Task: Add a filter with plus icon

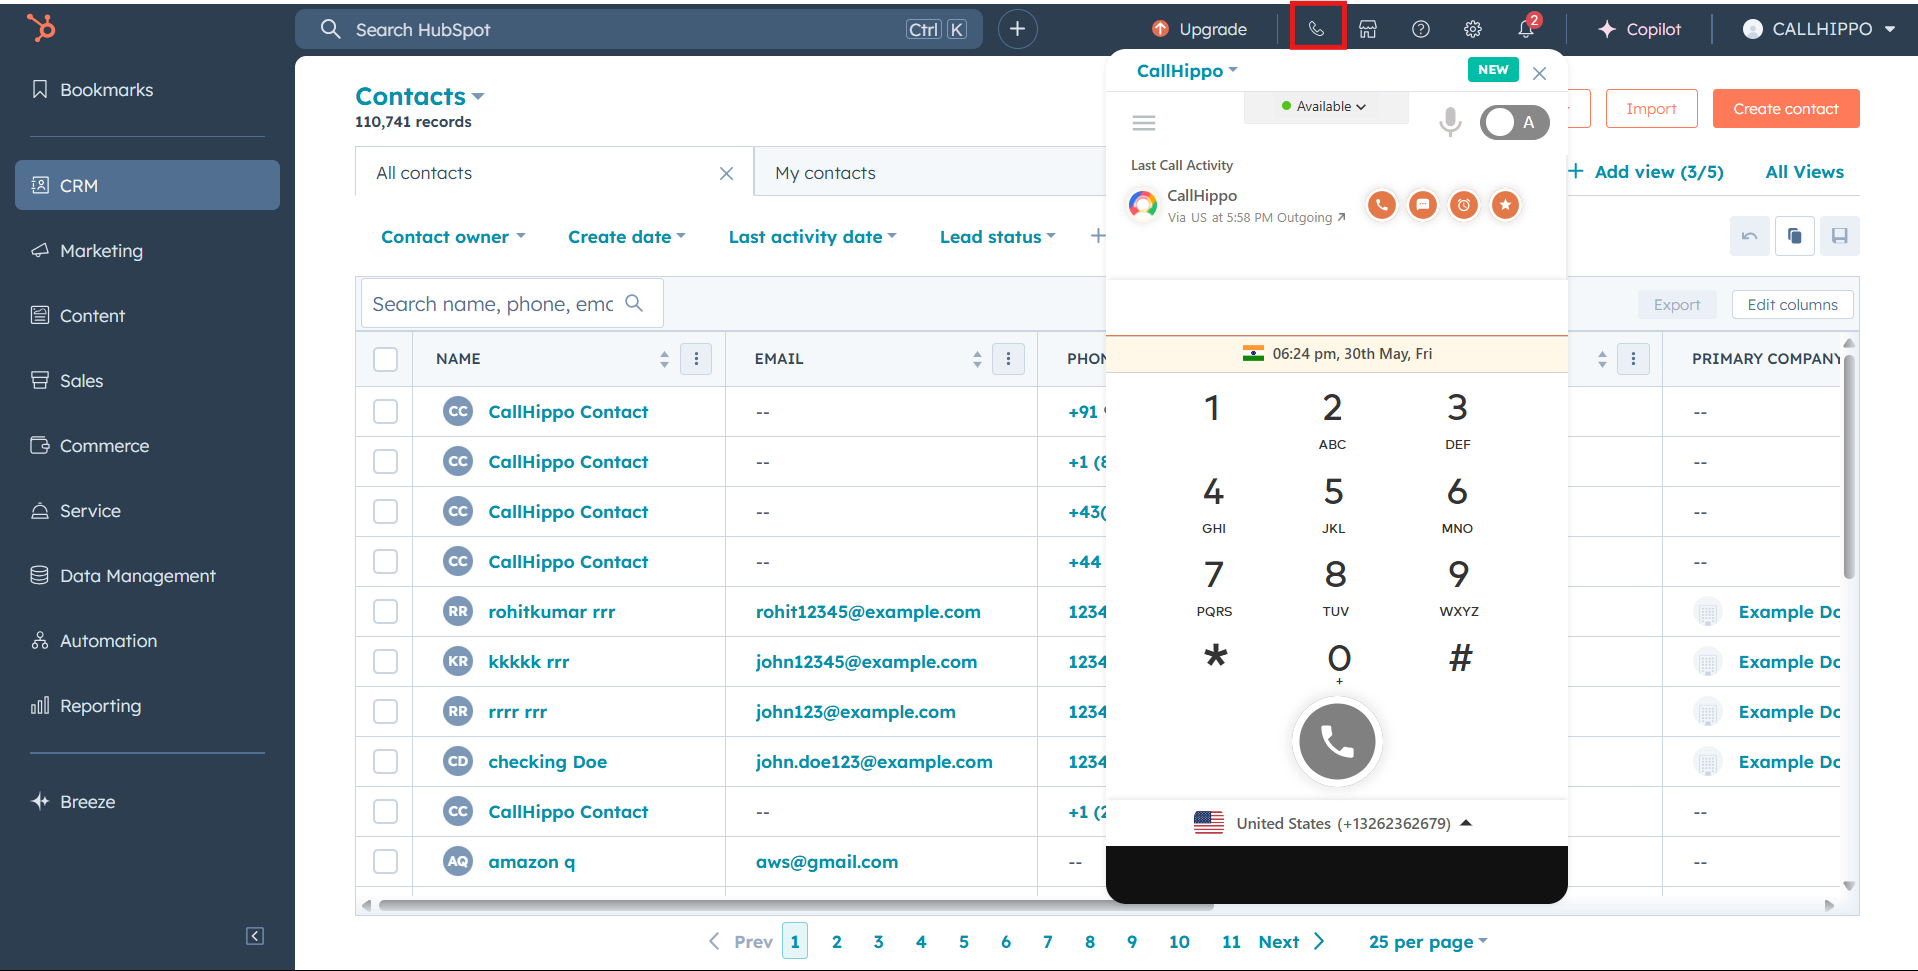Action: point(1097,236)
